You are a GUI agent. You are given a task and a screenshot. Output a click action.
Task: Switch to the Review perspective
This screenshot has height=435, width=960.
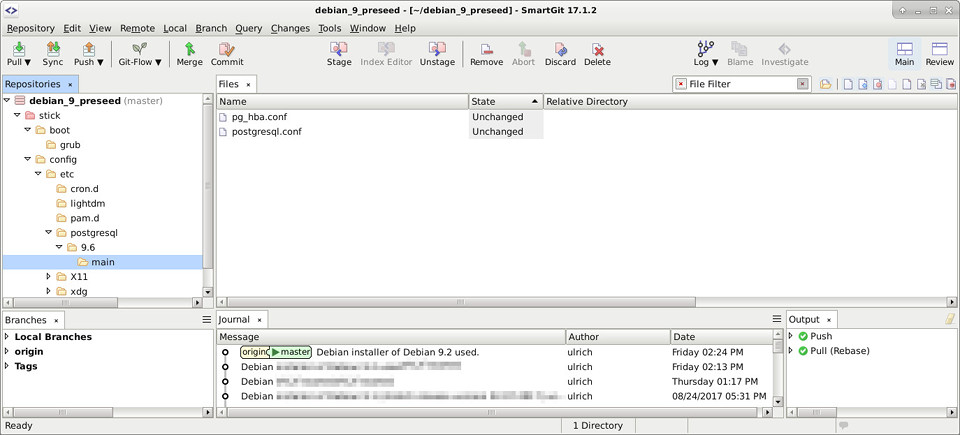coord(939,54)
